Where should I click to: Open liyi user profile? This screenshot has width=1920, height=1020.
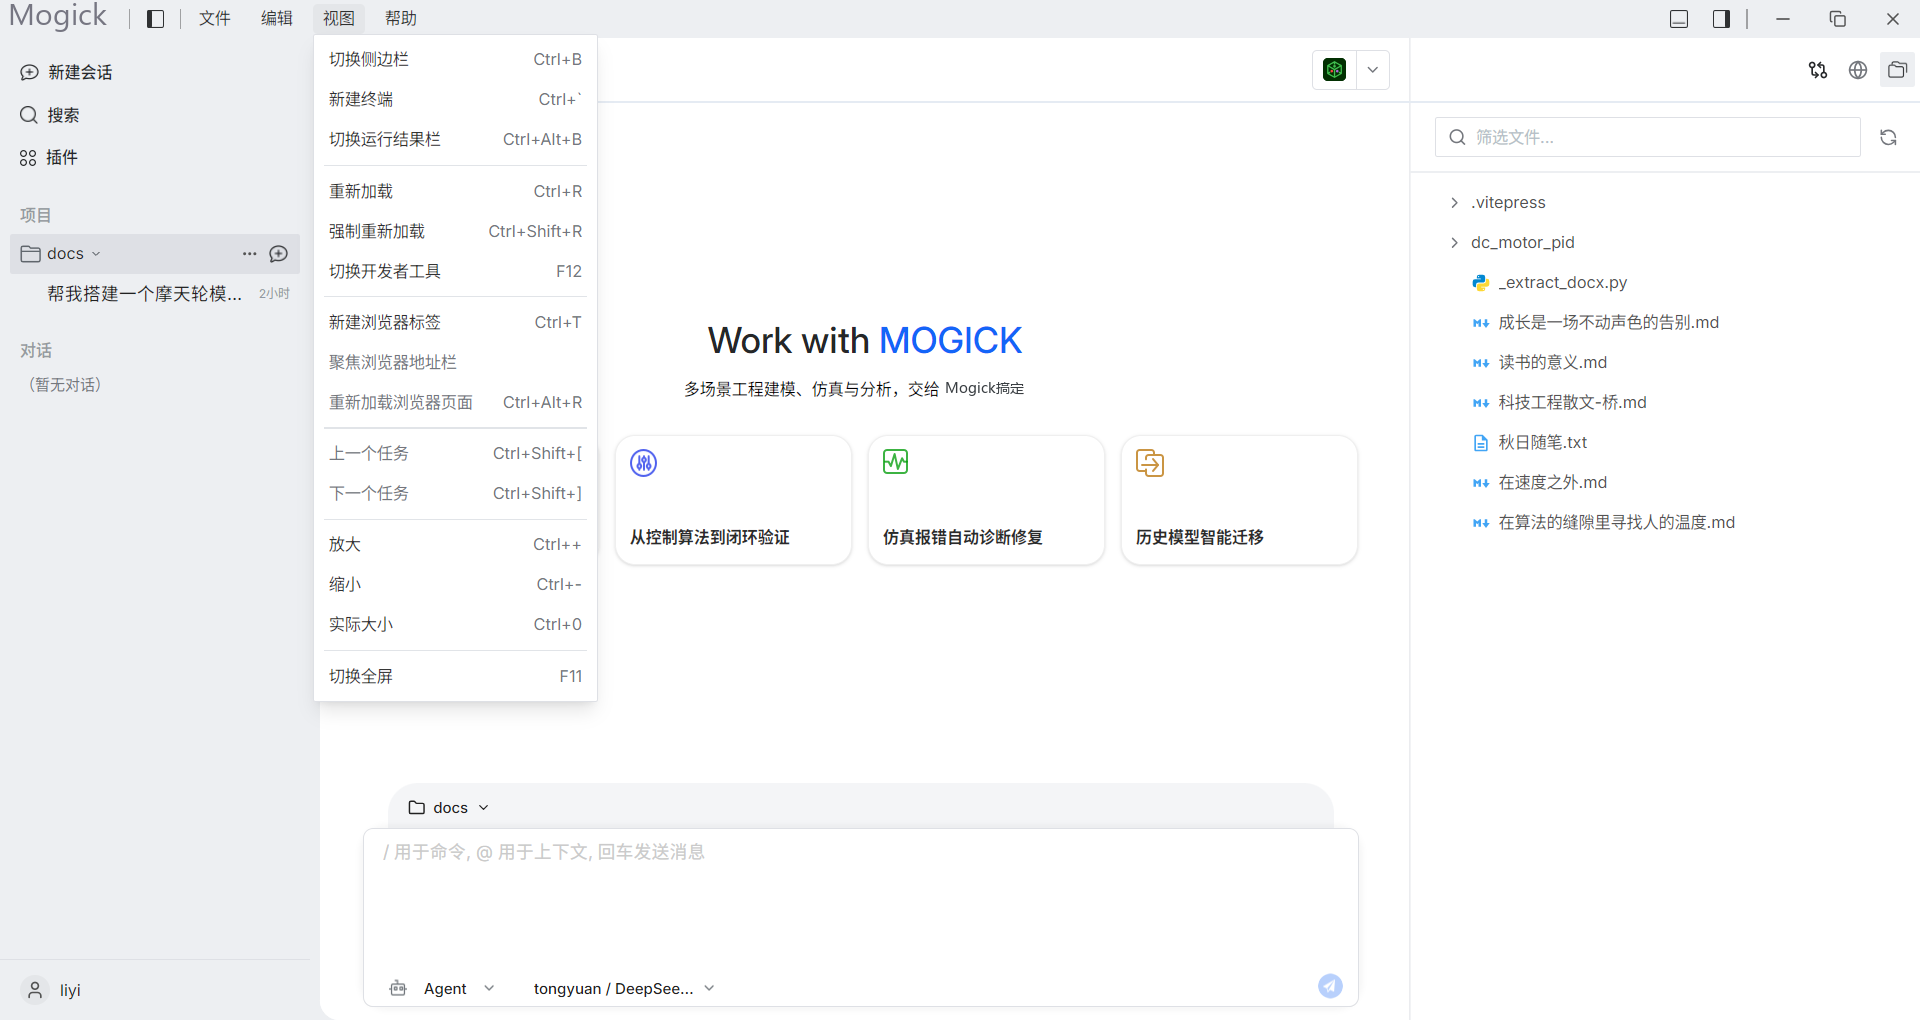pos(52,990)
